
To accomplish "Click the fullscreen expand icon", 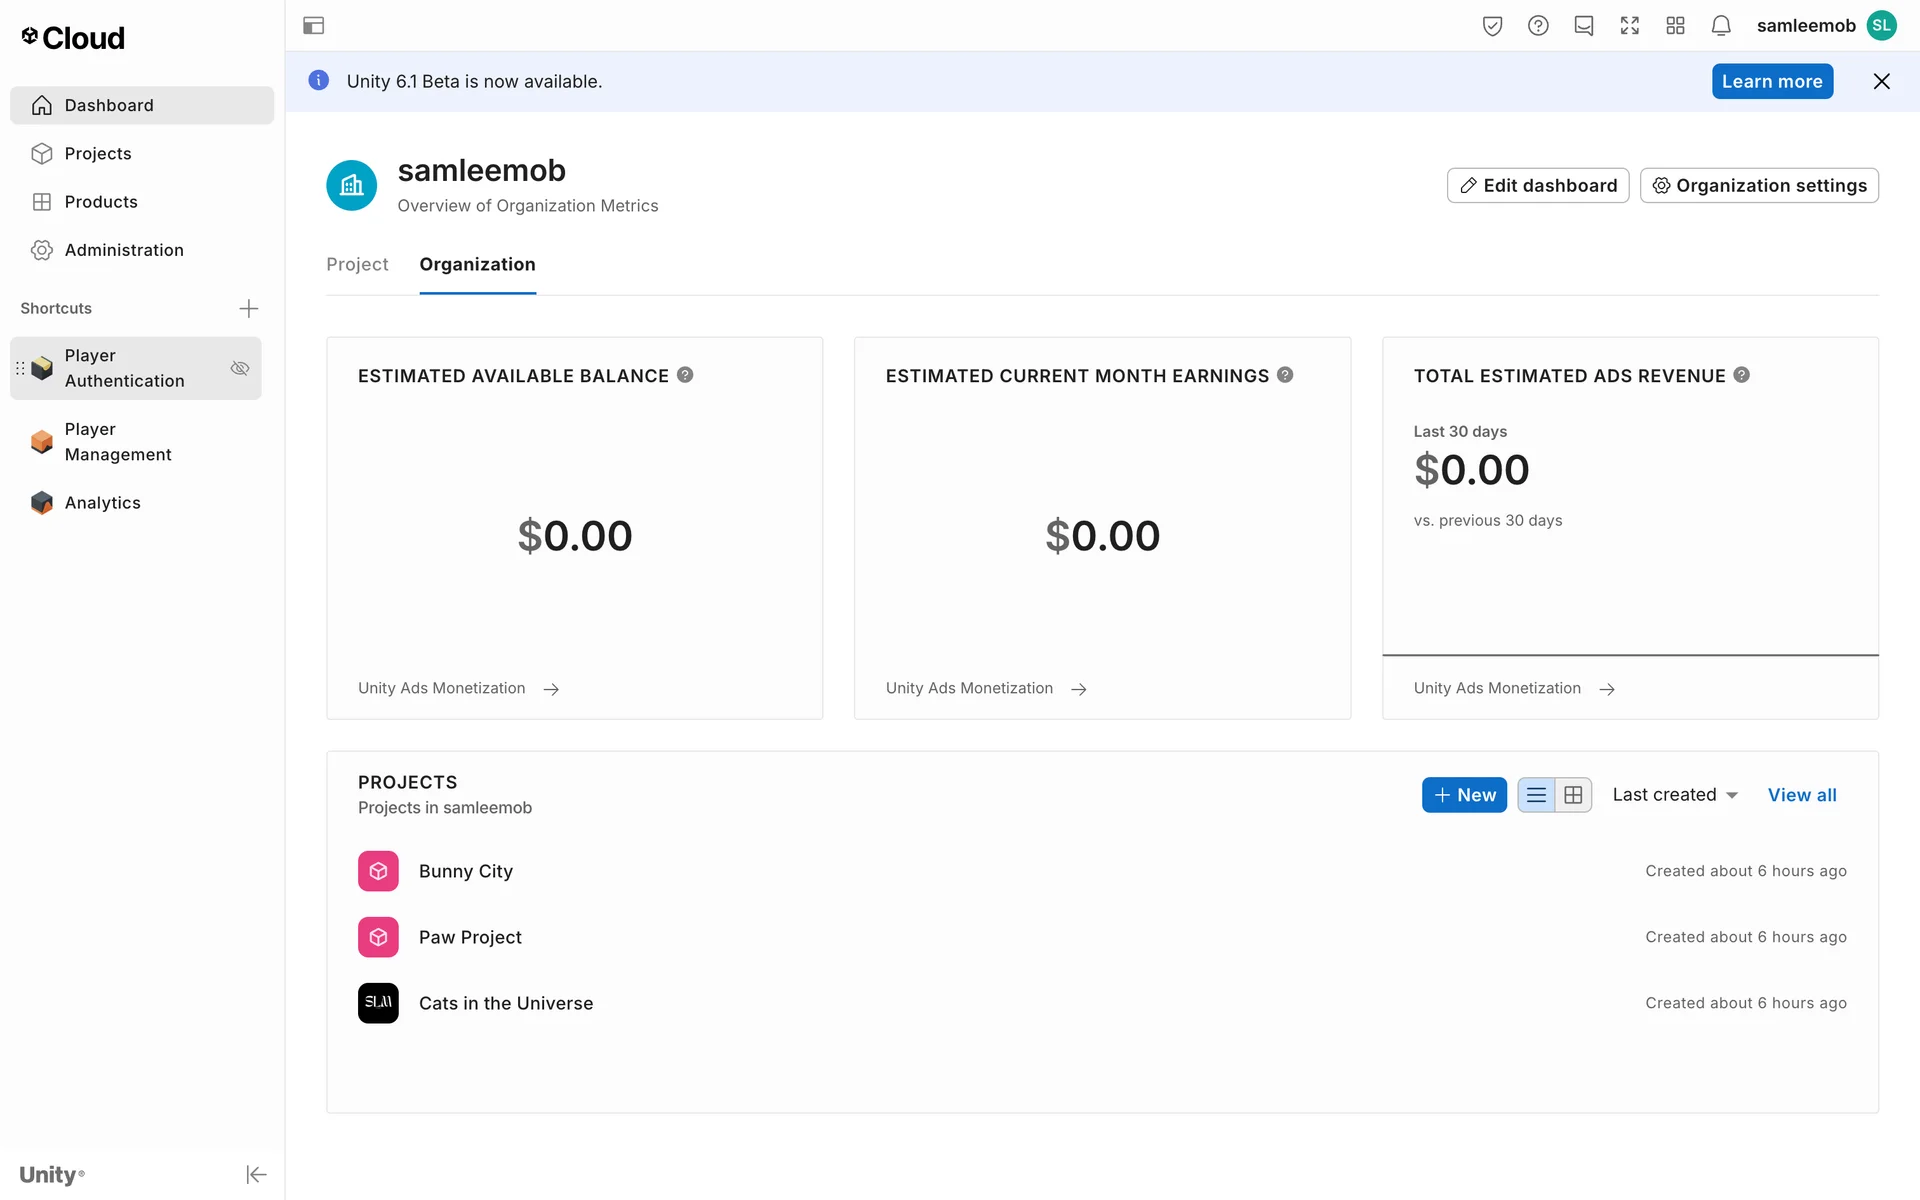I will [1629, 26].
